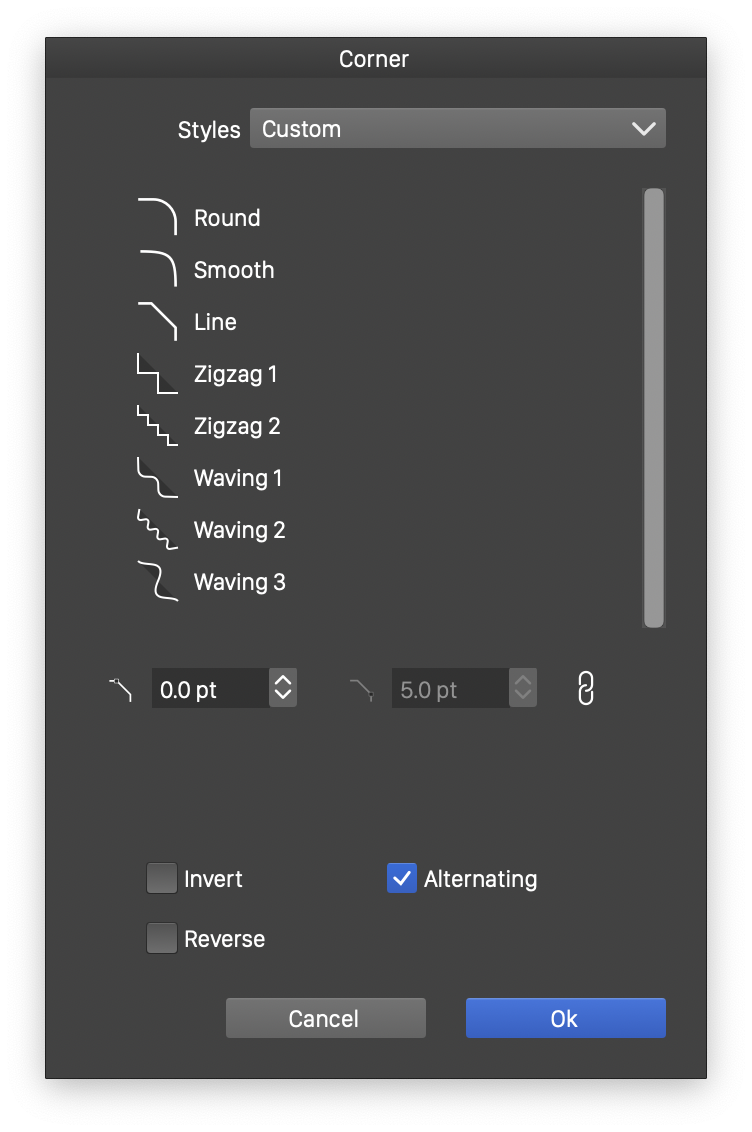Confirm with the Ok button
The height and width of the screenshot is (1132, 752).
565,1018
